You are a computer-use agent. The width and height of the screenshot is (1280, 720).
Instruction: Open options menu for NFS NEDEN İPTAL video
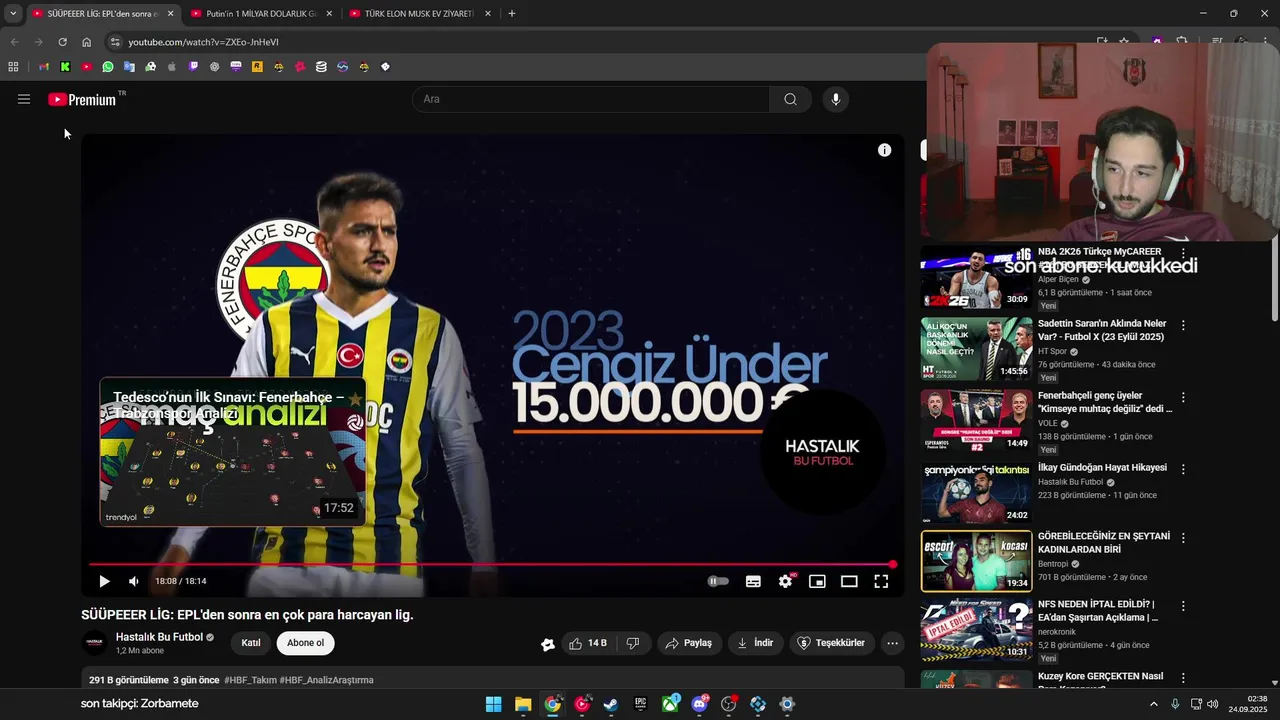[1183, 606]
